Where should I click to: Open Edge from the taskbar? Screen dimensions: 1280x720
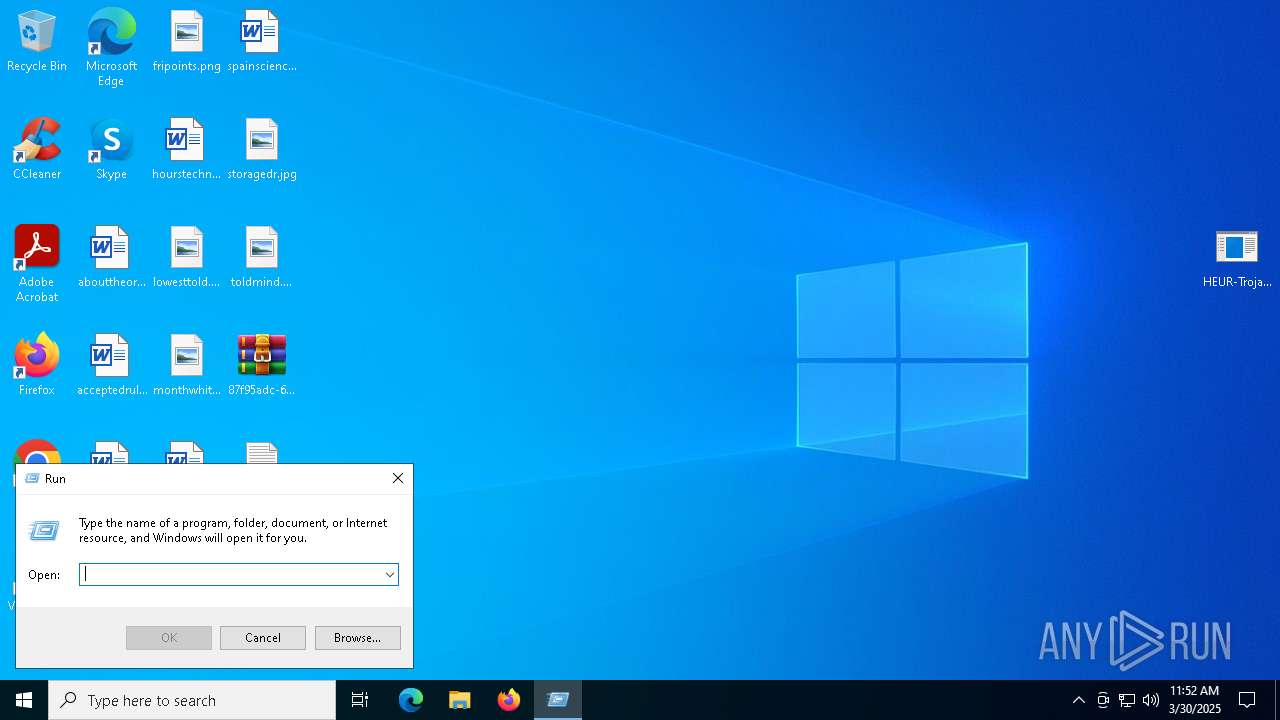pyautogui.click(x=411, y=700)
